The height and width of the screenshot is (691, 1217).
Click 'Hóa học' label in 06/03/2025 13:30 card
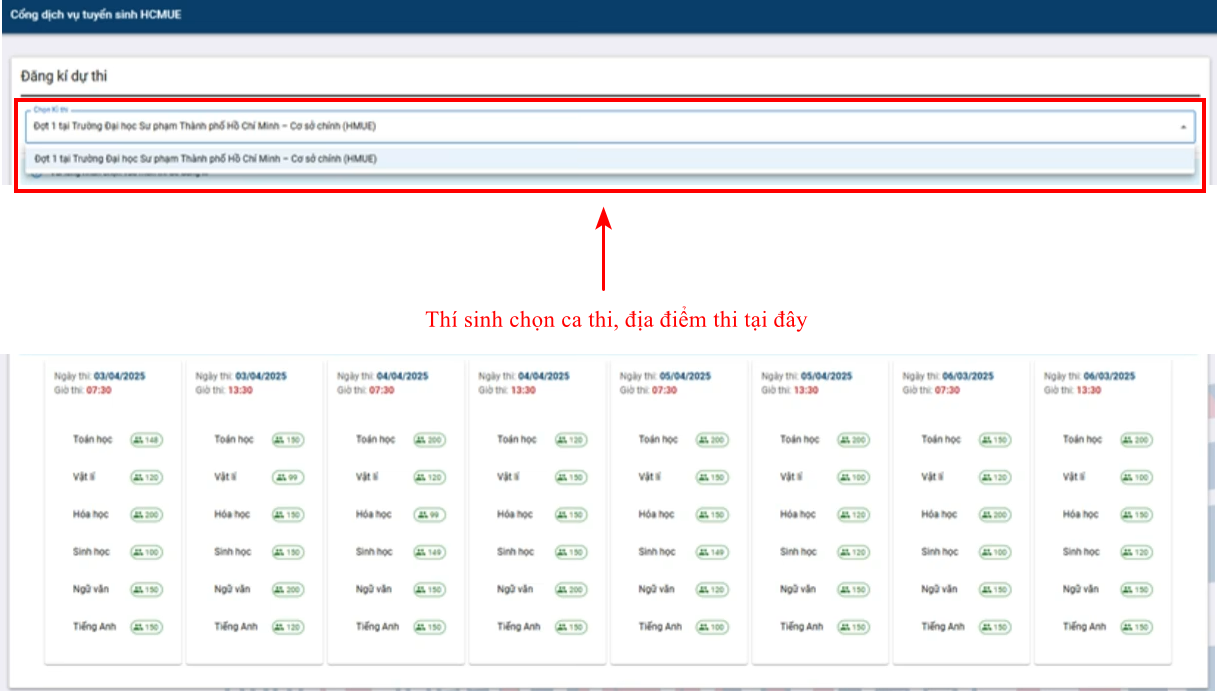point(1081,515)
